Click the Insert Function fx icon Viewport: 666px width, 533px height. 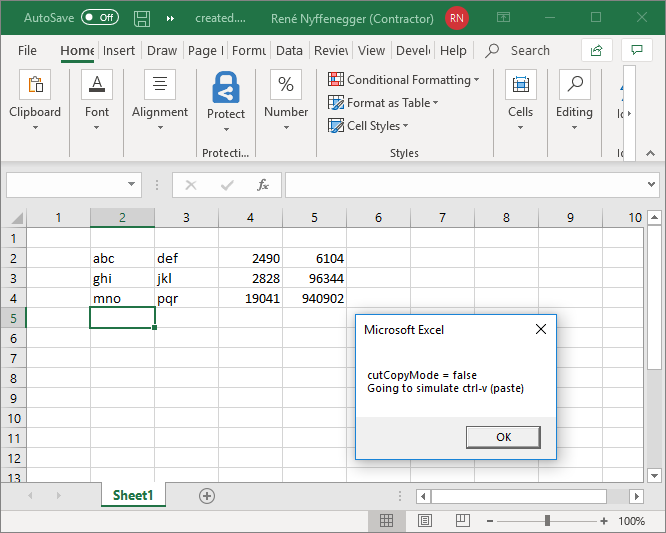click(x=263, y=185)
